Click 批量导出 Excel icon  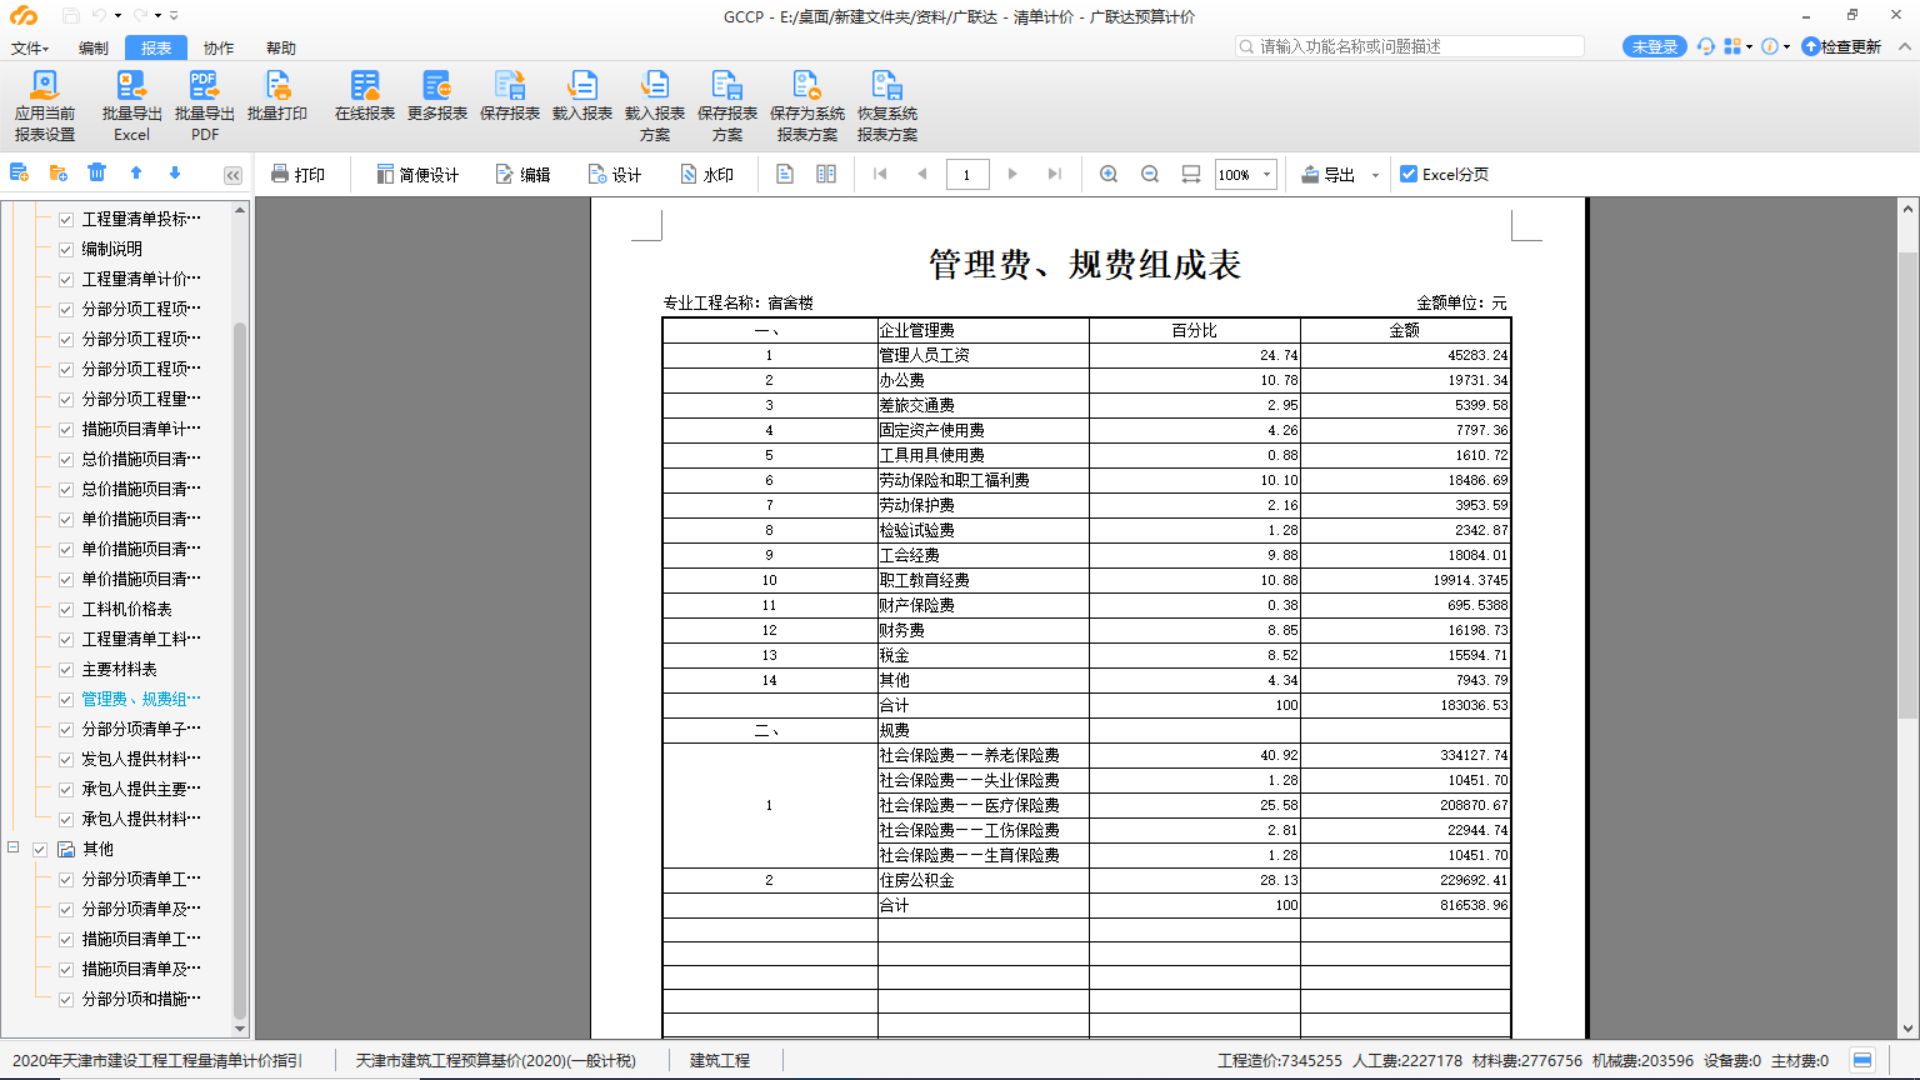(132, 106)
